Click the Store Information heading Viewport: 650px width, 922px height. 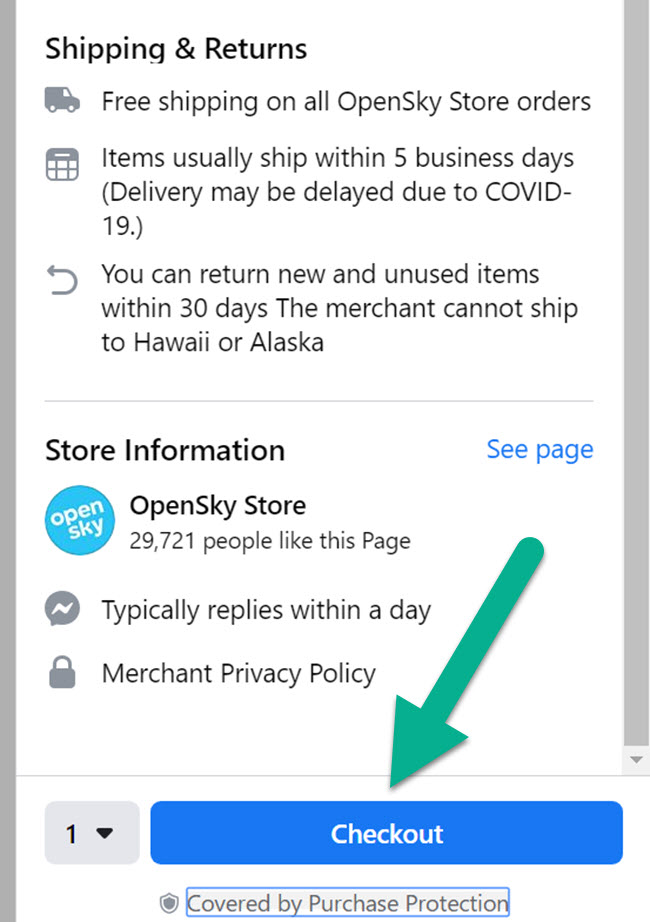click(x=165, y=450)
